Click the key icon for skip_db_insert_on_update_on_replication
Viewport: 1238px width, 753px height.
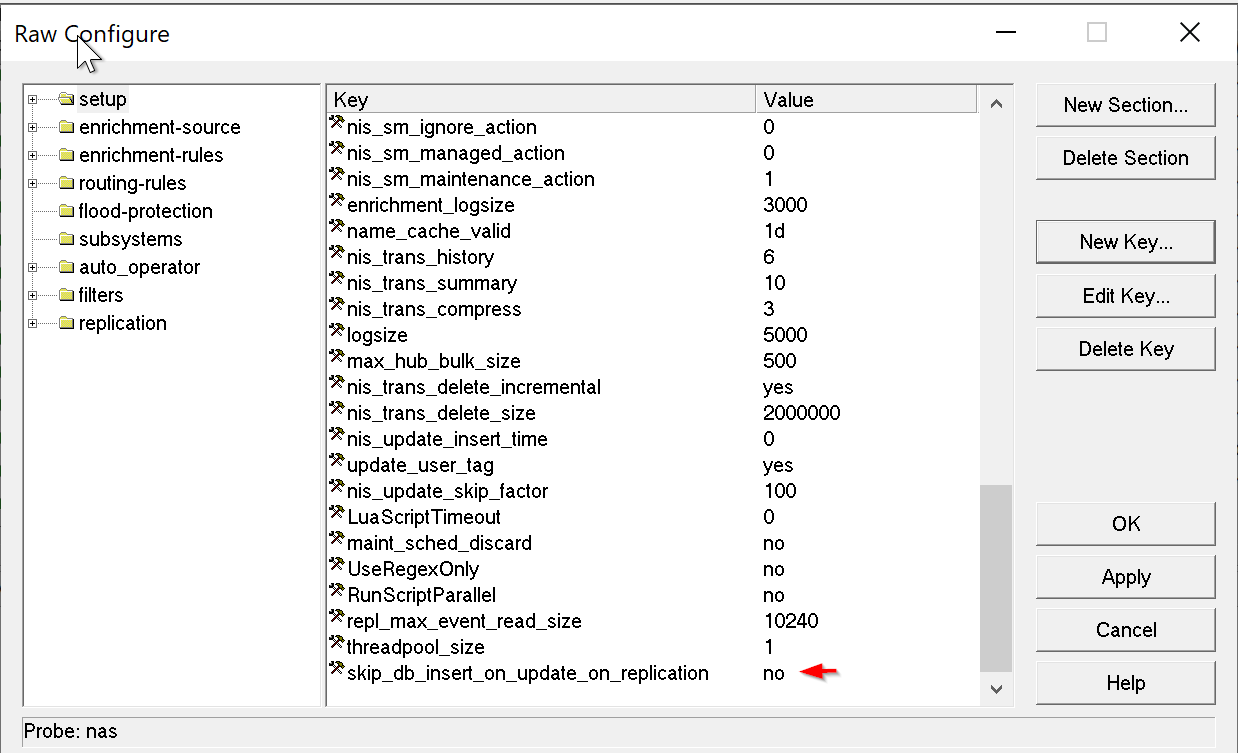pos(337,672)
